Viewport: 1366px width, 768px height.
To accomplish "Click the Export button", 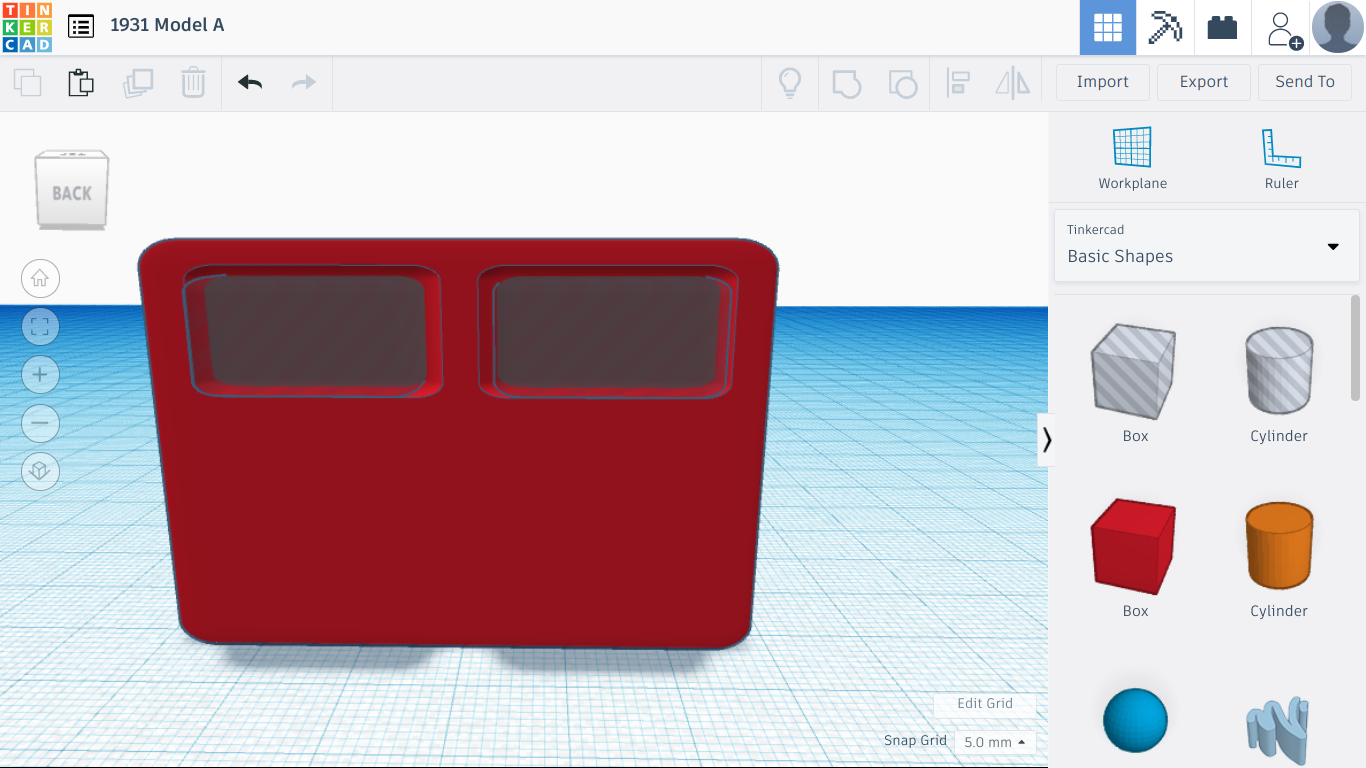I will point(1203,82).
